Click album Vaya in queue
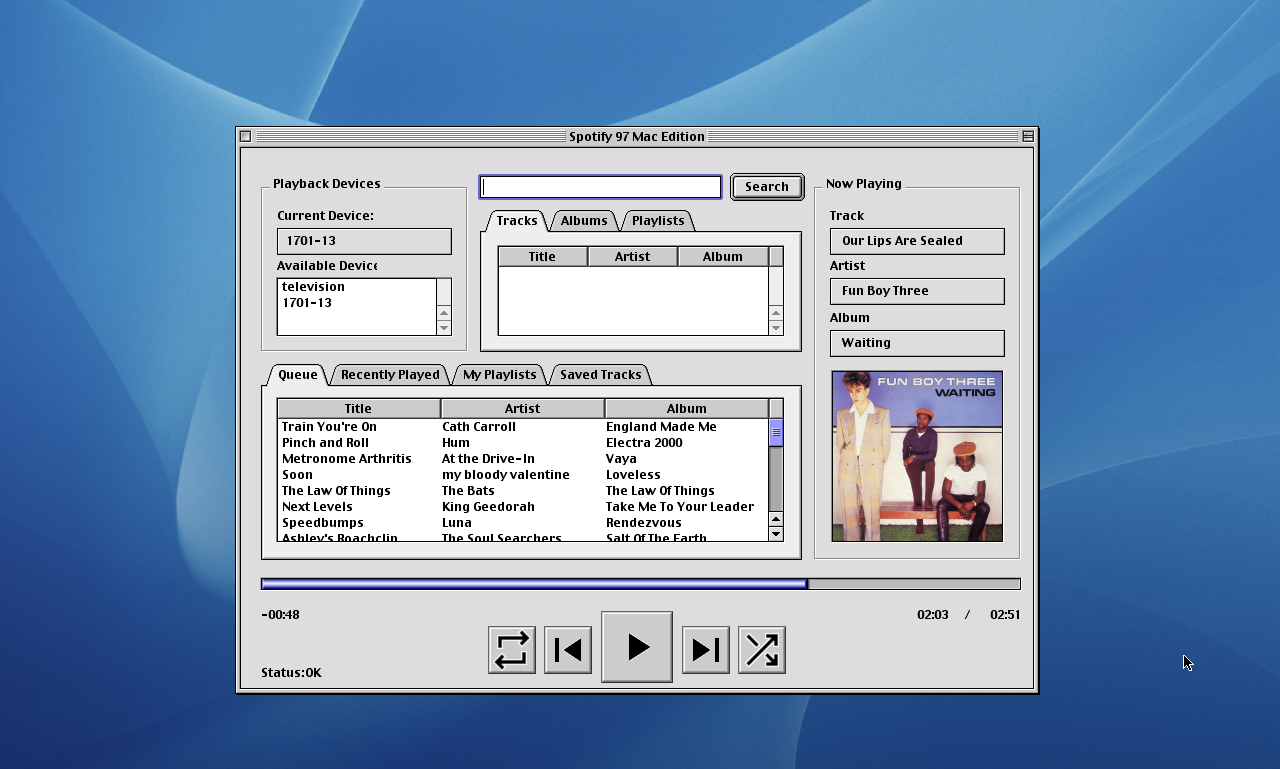The height and width of the screenshot is (769, 1280). pyautogui.click(x=621, y=459)
